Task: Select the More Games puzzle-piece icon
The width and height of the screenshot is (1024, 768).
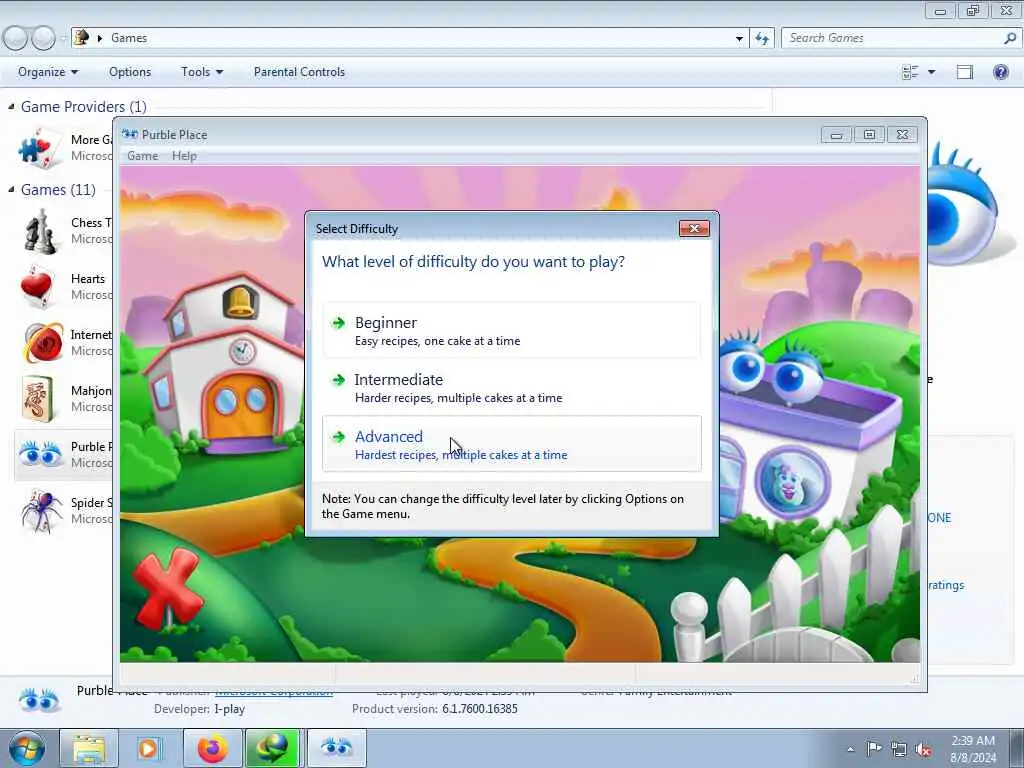Action: click(x=40, y=148)
